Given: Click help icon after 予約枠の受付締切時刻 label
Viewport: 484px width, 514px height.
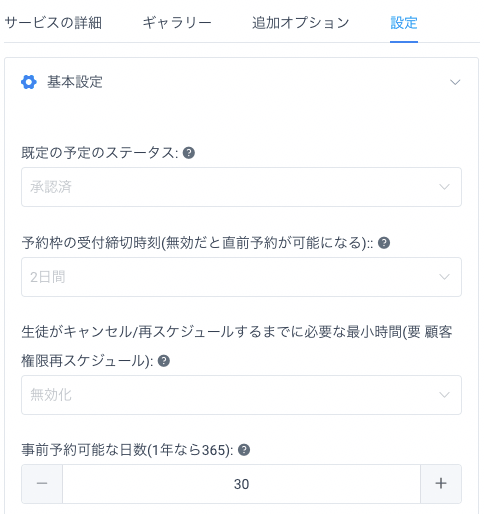Looking at the screenshot, I should (384, 243).
